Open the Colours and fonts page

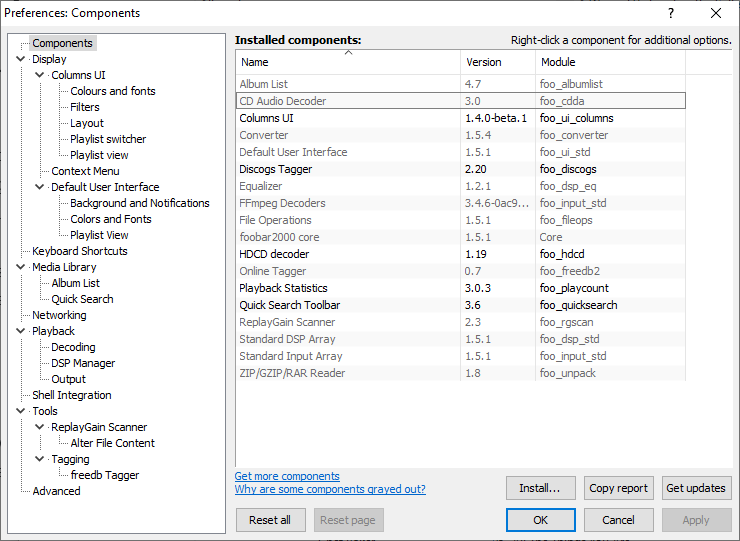click(113, 91)
